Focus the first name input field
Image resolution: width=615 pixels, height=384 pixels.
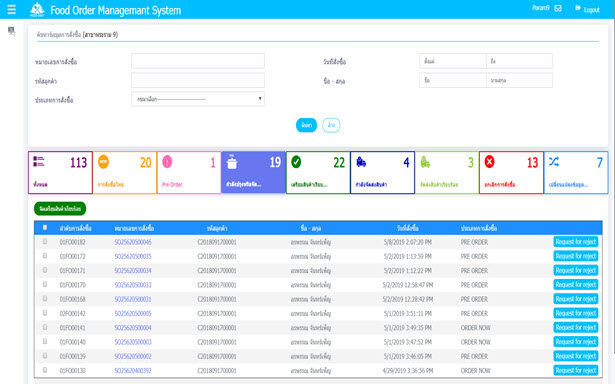pos(453,80)
